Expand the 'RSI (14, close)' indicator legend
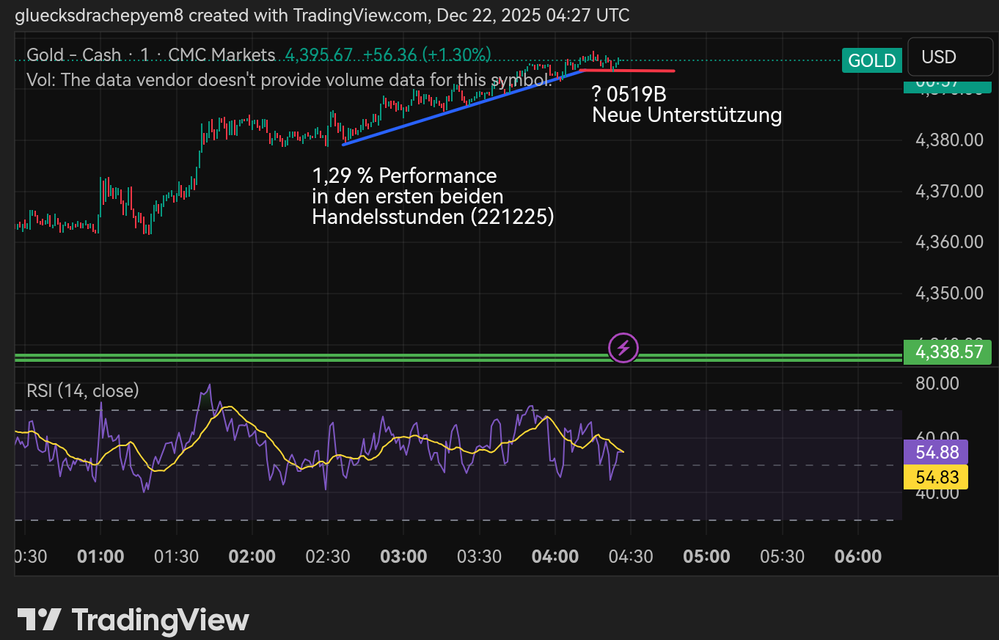The width and height of the screenshot is (999, 640). coord(82,390)
